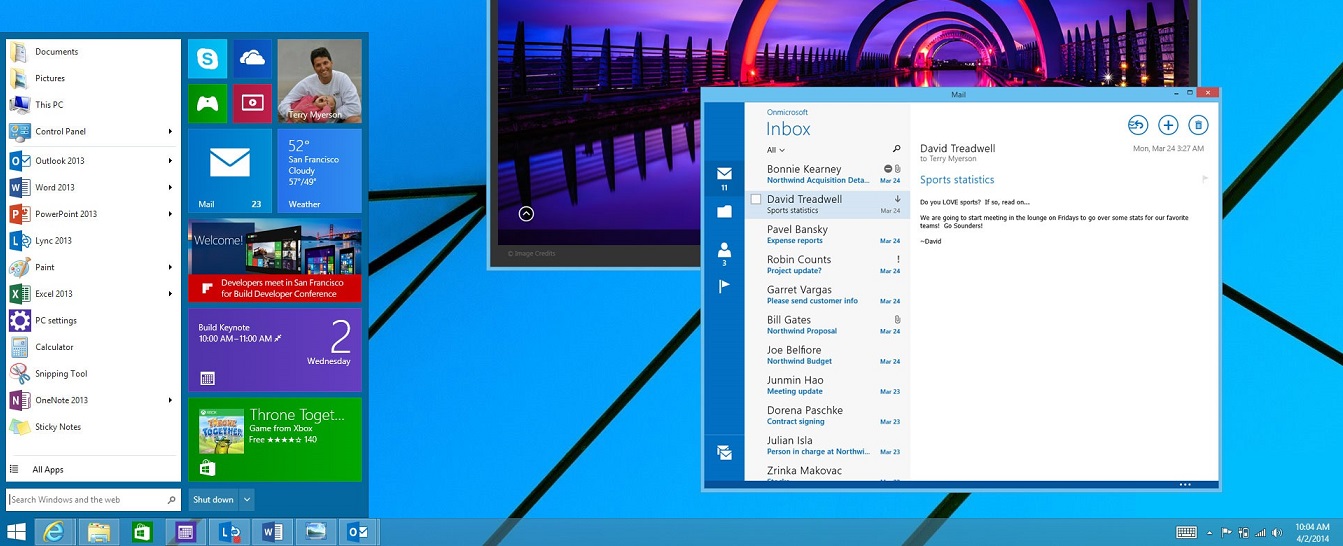The width and height of the screenshot is (1343, 546).
Task: Expand the PowerPoint 2013 jump list arrow
Action: 170,214
